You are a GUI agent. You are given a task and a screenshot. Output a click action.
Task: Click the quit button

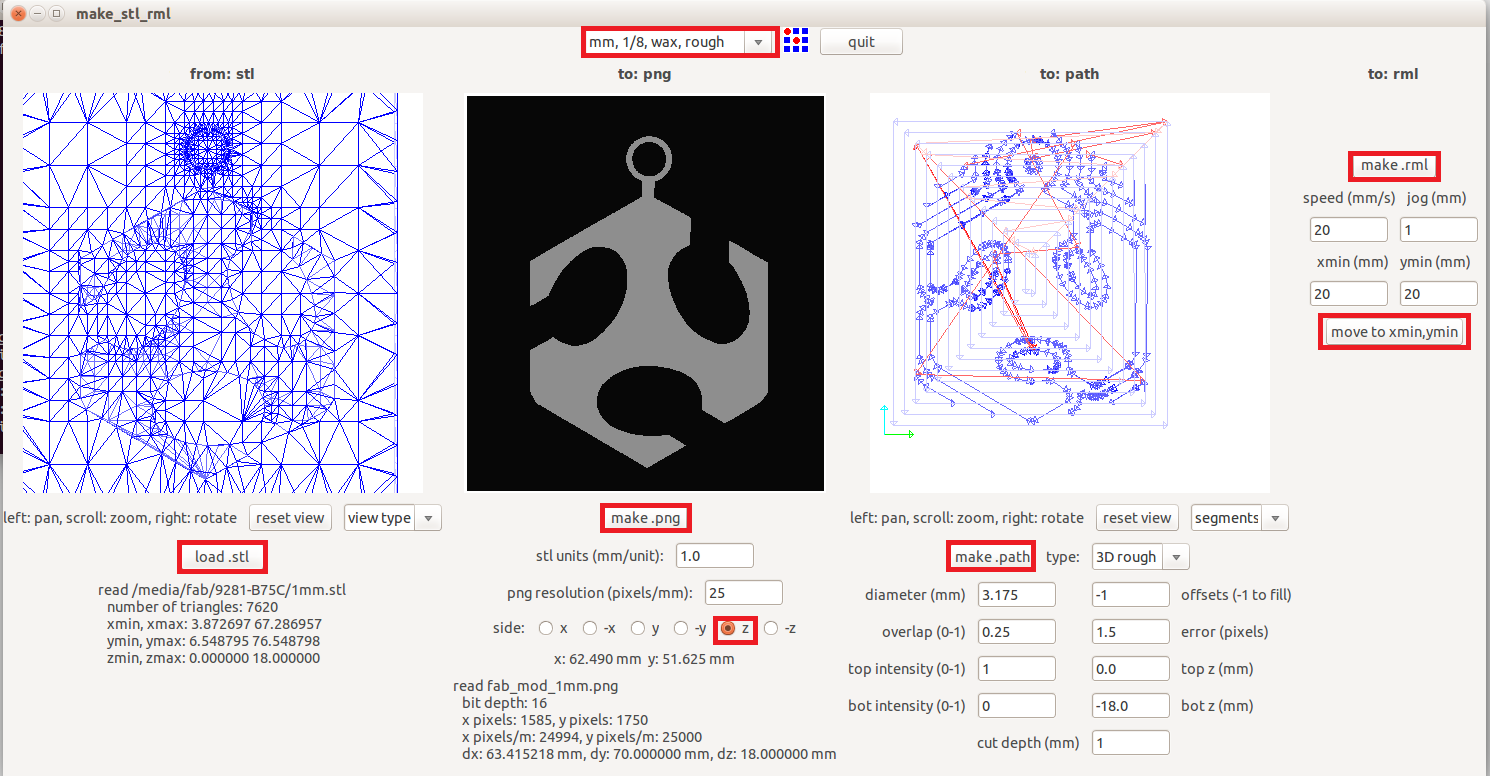[861, 42]
